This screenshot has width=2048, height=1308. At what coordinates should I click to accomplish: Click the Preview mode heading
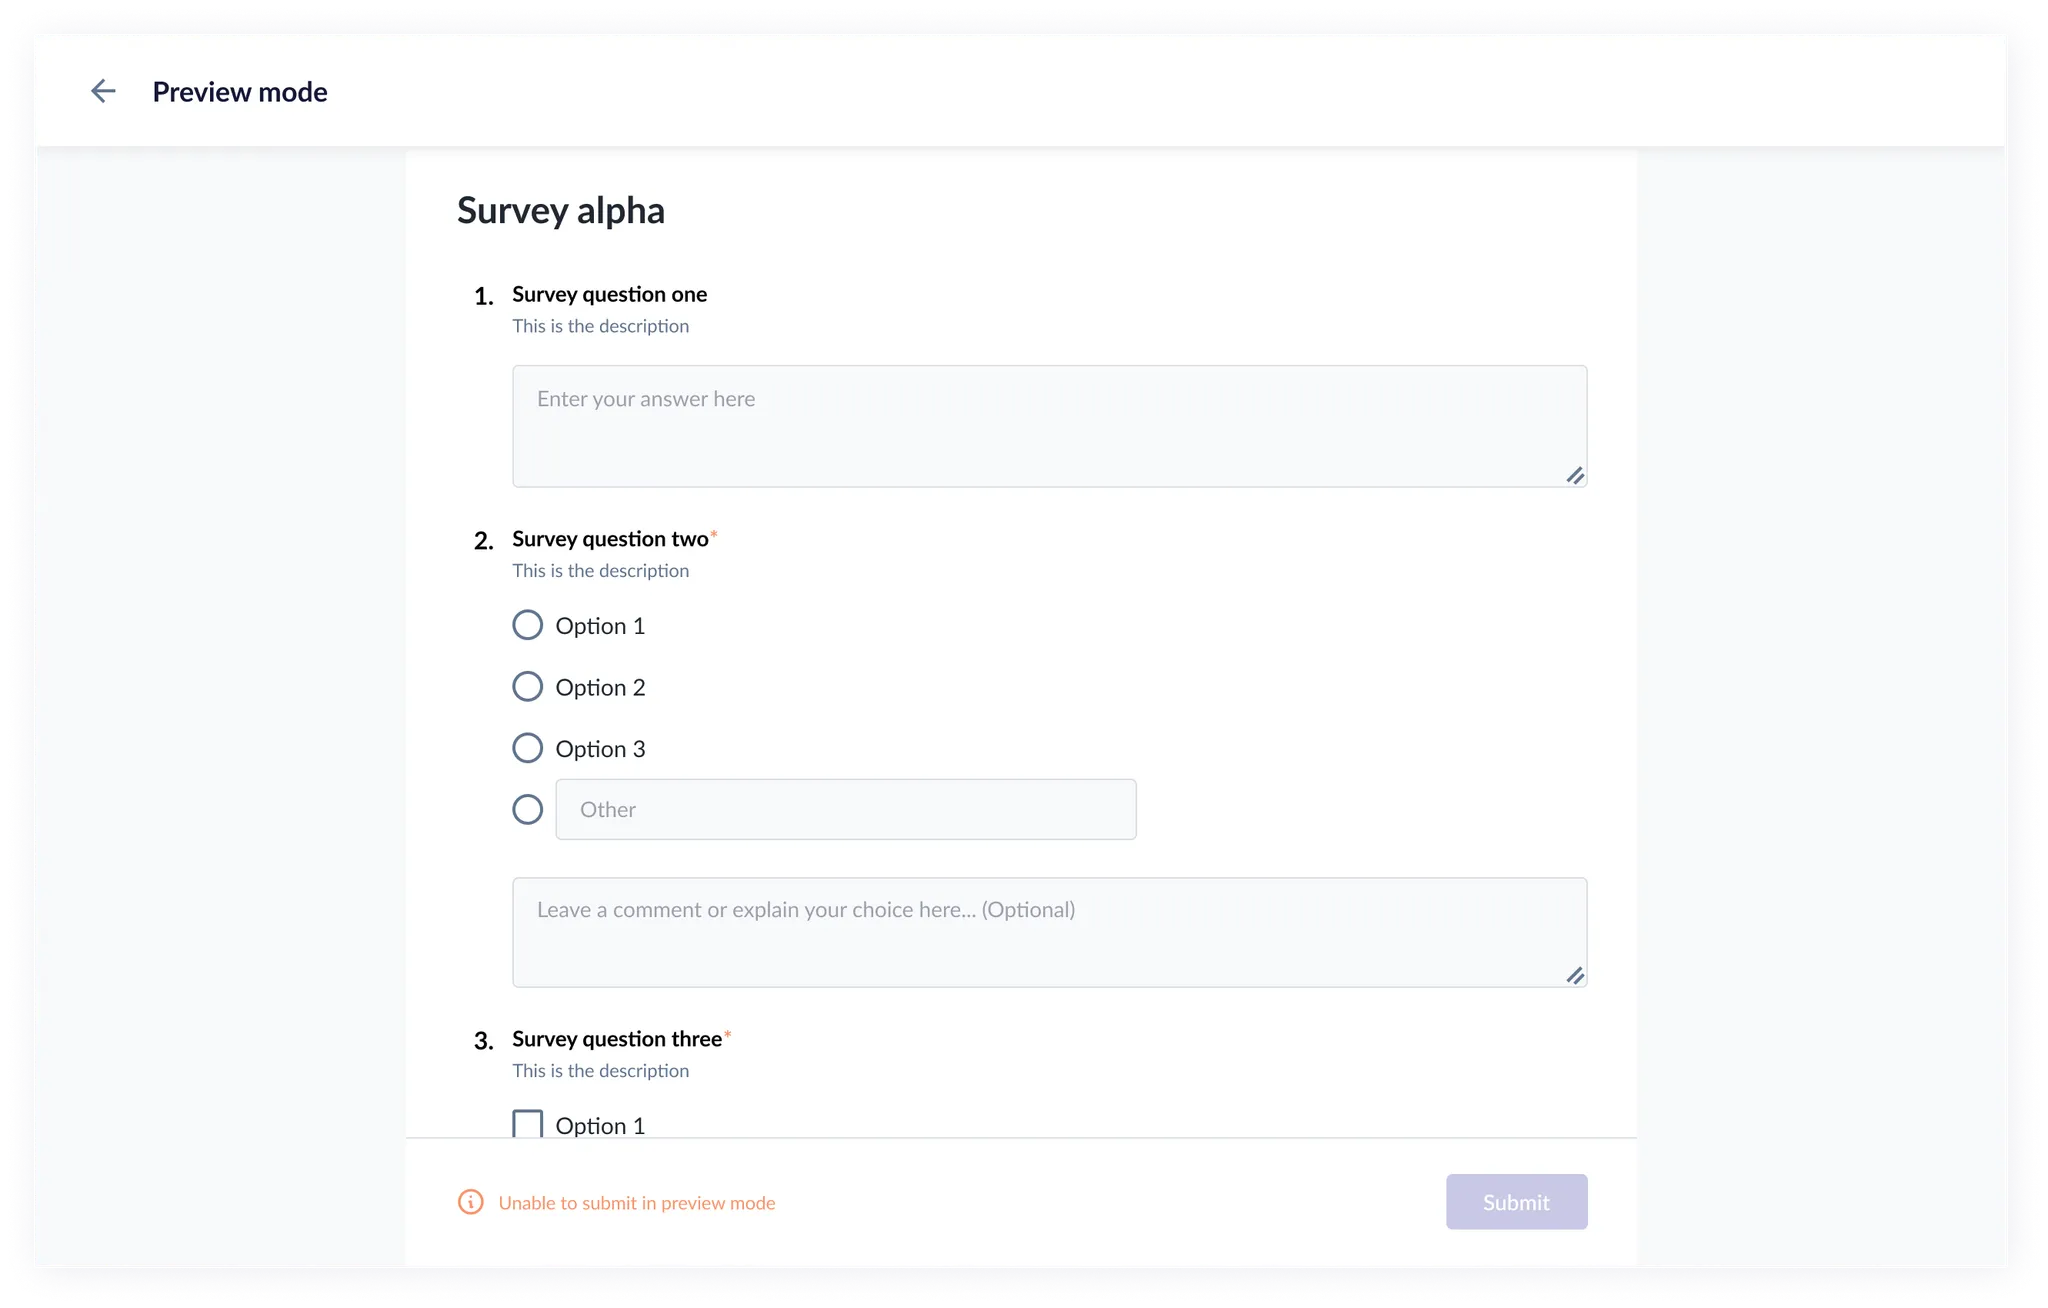point(240,92)
